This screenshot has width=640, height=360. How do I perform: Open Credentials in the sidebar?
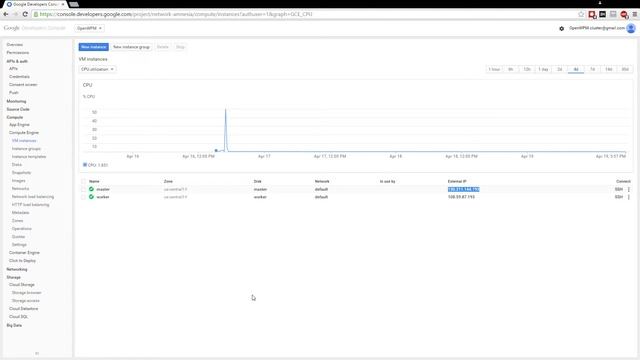point(19,77)
